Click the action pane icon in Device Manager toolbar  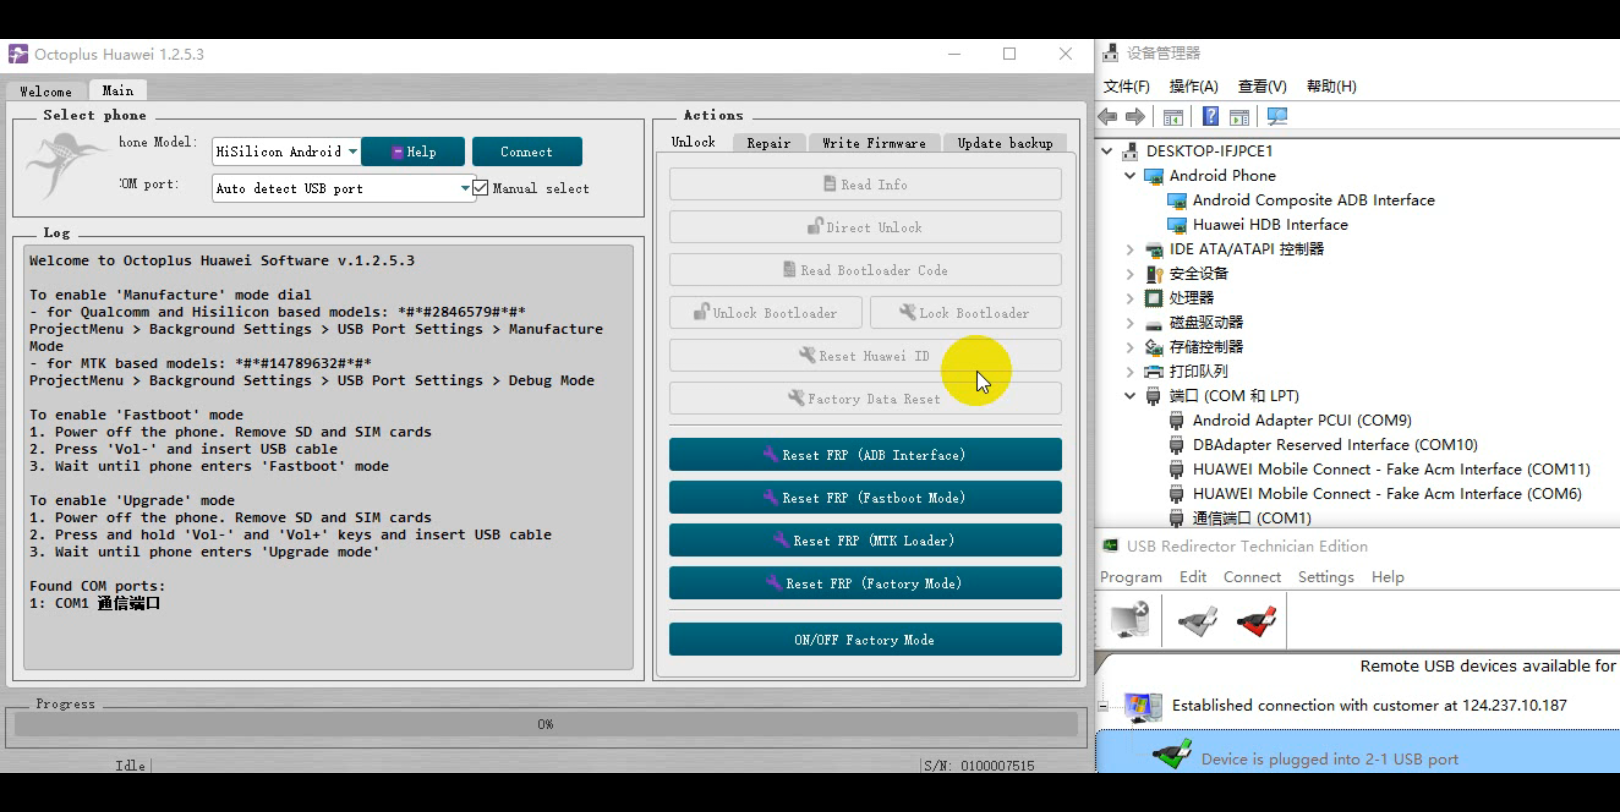click(x=1240, y=117)
